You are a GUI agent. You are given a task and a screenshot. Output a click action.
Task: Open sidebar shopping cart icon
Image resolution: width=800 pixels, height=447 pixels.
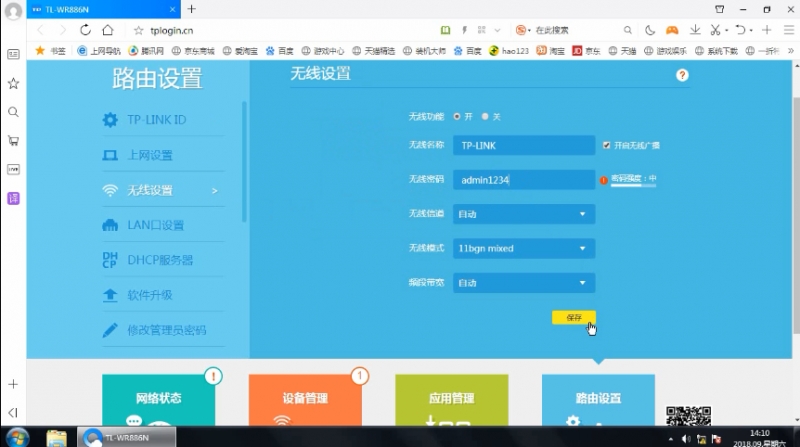point(13,141)
